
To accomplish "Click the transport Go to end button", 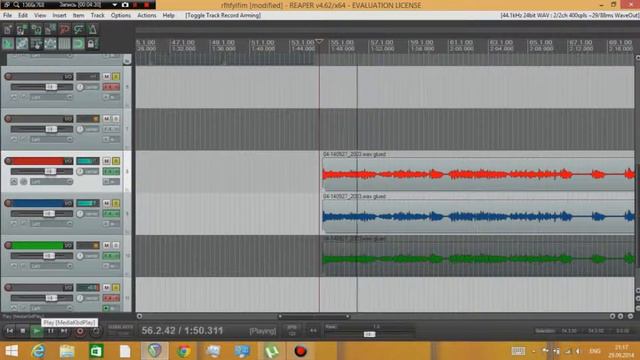I will click(64, 331).
